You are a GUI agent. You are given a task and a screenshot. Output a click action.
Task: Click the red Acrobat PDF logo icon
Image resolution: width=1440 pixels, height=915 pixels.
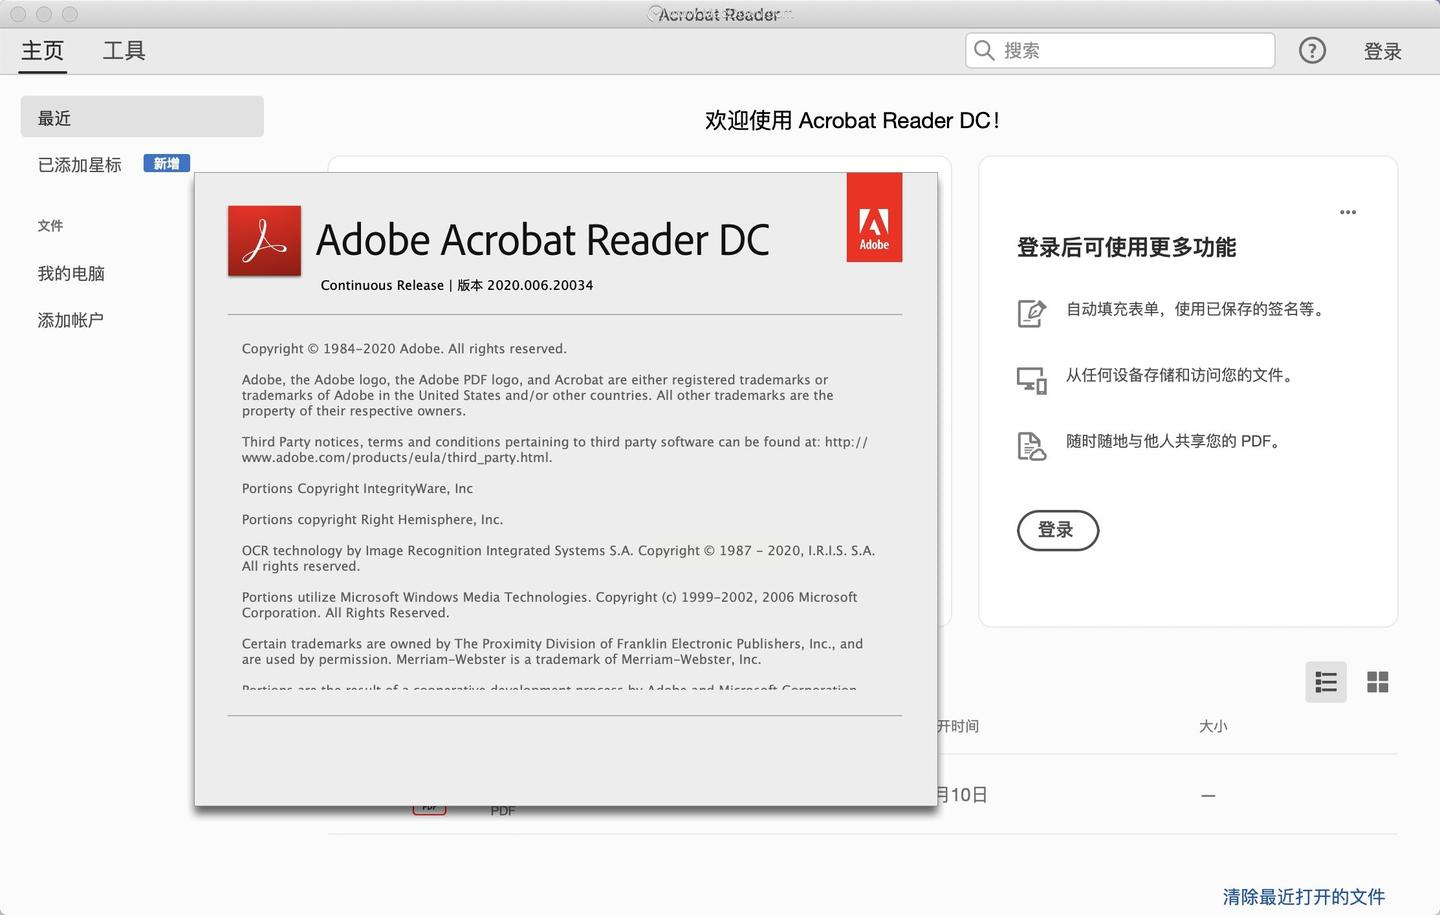(x=264, y=241)
